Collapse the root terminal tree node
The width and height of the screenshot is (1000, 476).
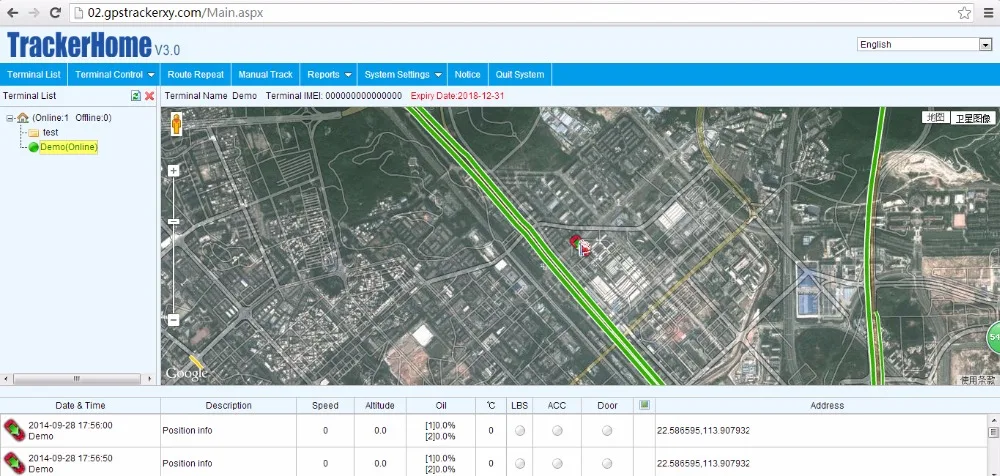9,118
